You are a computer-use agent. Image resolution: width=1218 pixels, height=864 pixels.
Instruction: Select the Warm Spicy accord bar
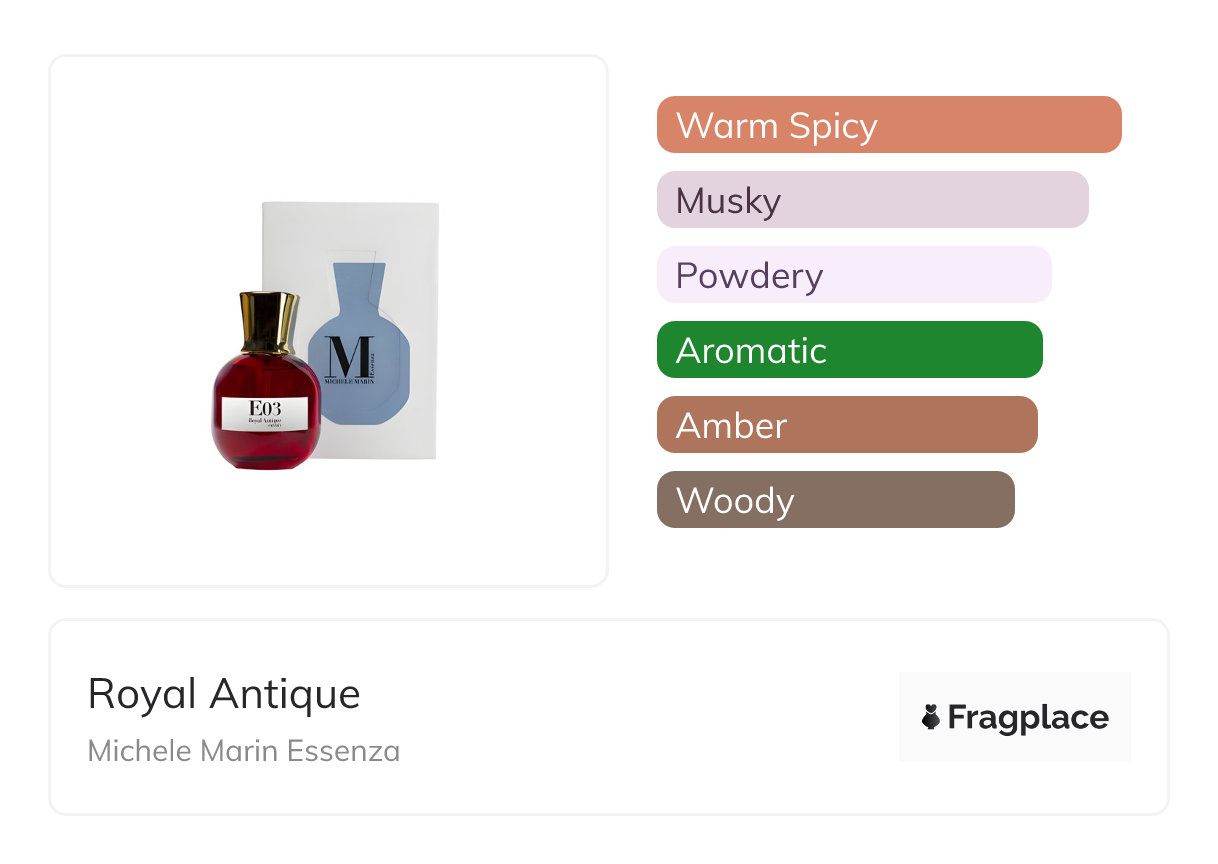coord(888,125)
